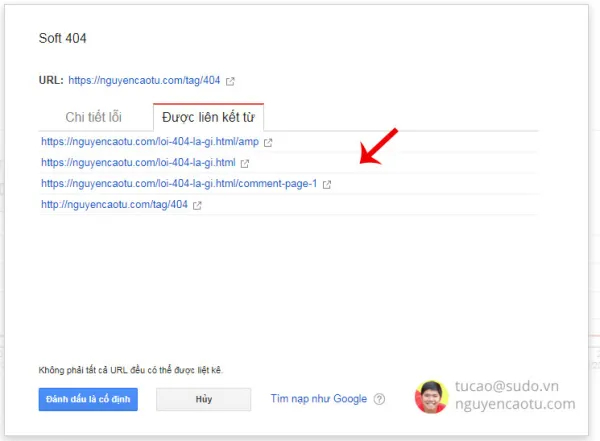Click external icon next to html/amp link
This screenshot has width=600, height=441.
pos(268,143)
